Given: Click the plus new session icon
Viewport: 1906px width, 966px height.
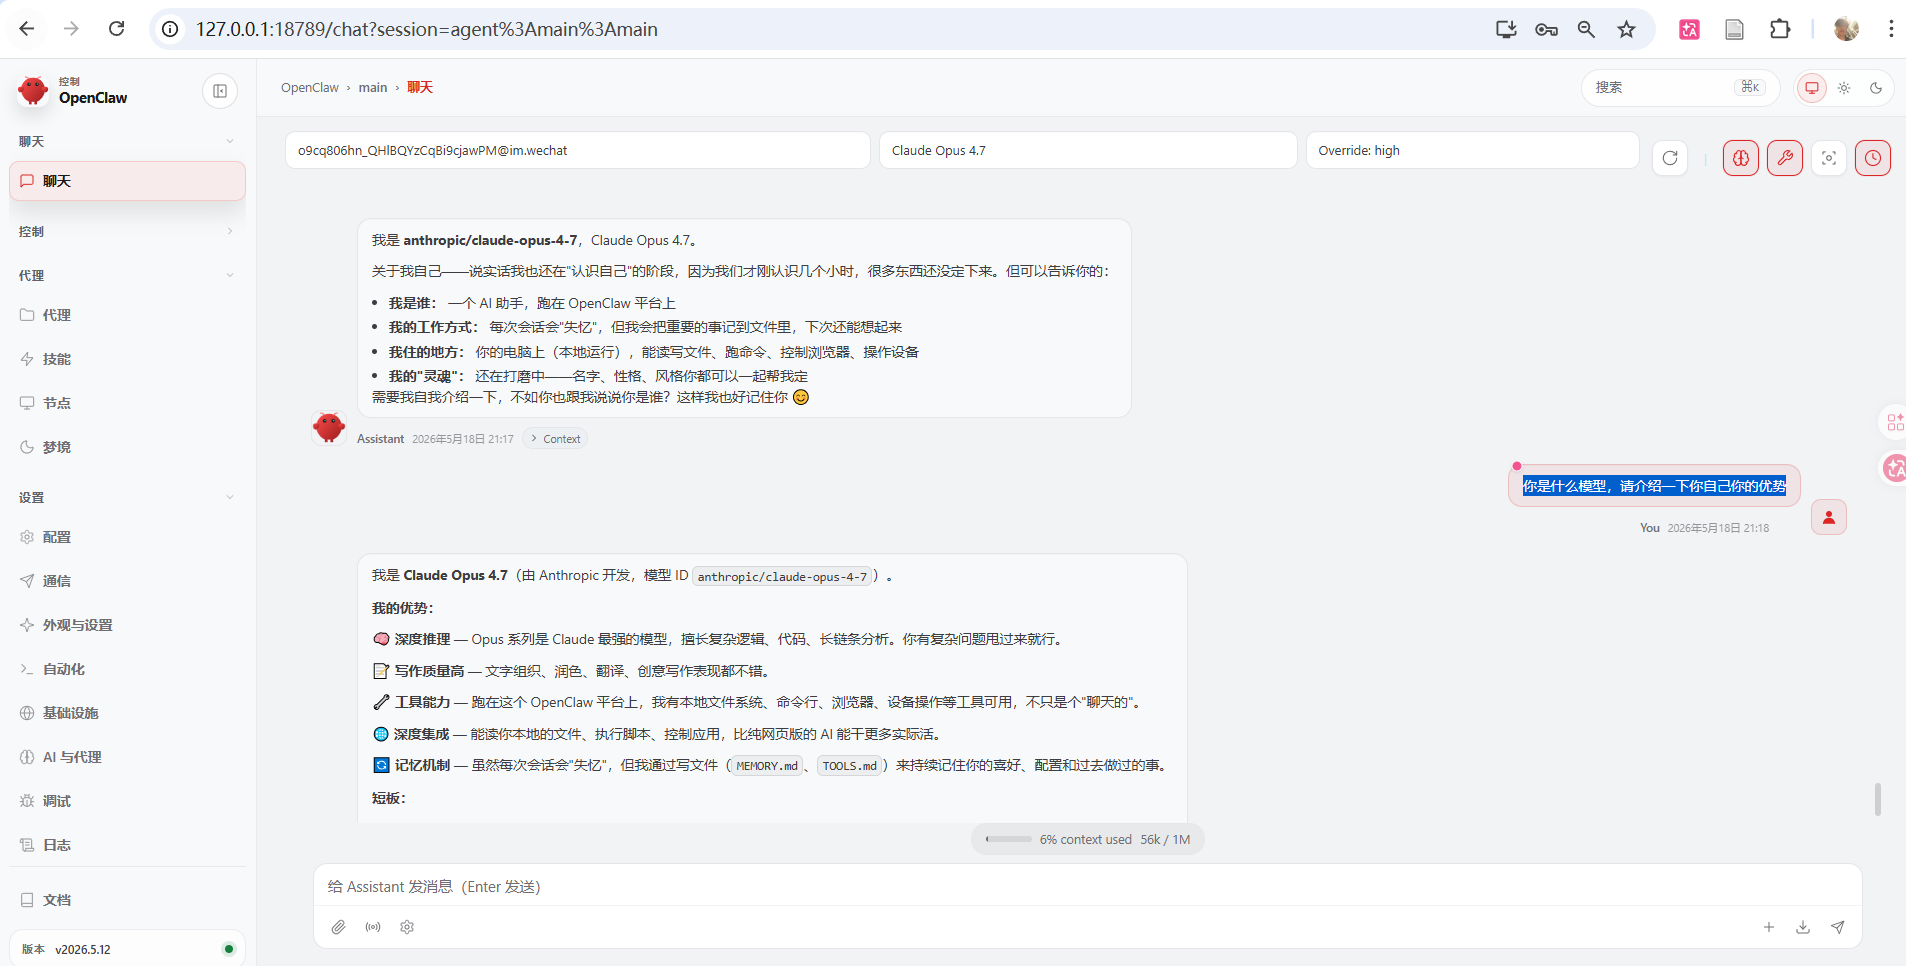Looking at the screenshot, I should point(1769,927).
